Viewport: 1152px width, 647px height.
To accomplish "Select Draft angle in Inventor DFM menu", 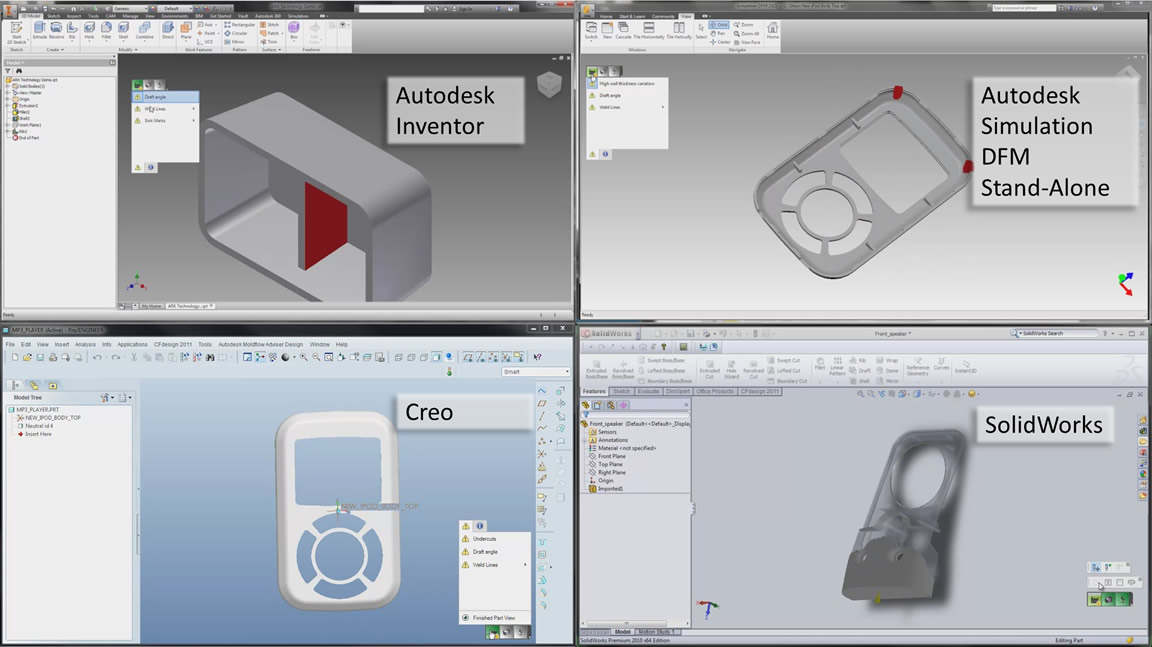I will click(165, 97).
